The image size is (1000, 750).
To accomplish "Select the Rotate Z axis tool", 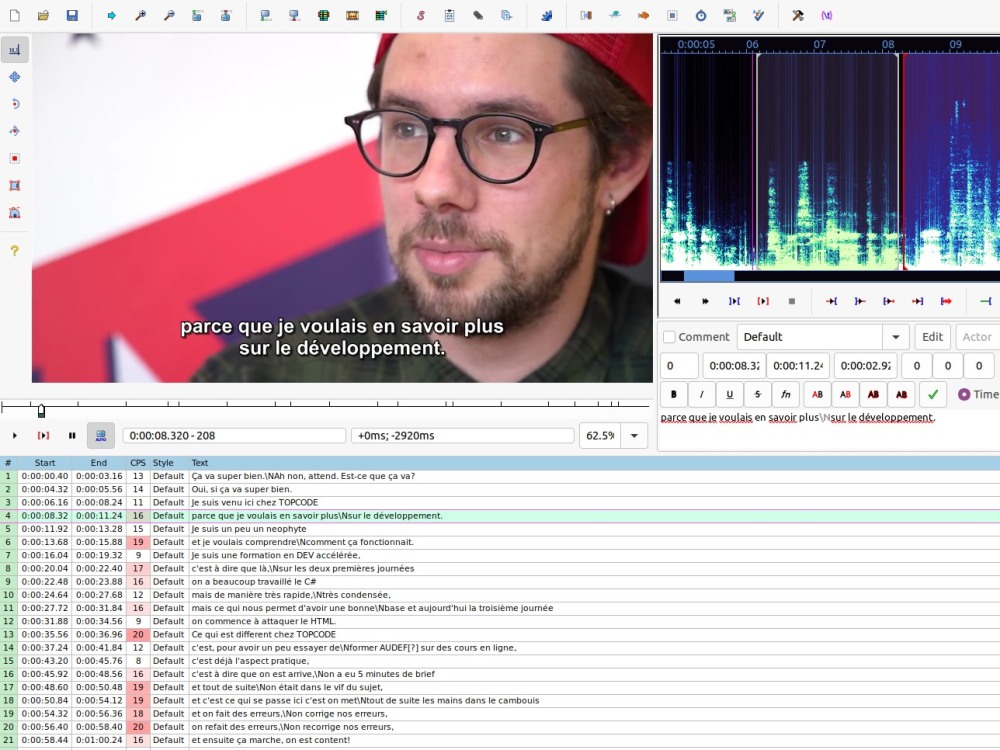I will (x=15, y=104).
